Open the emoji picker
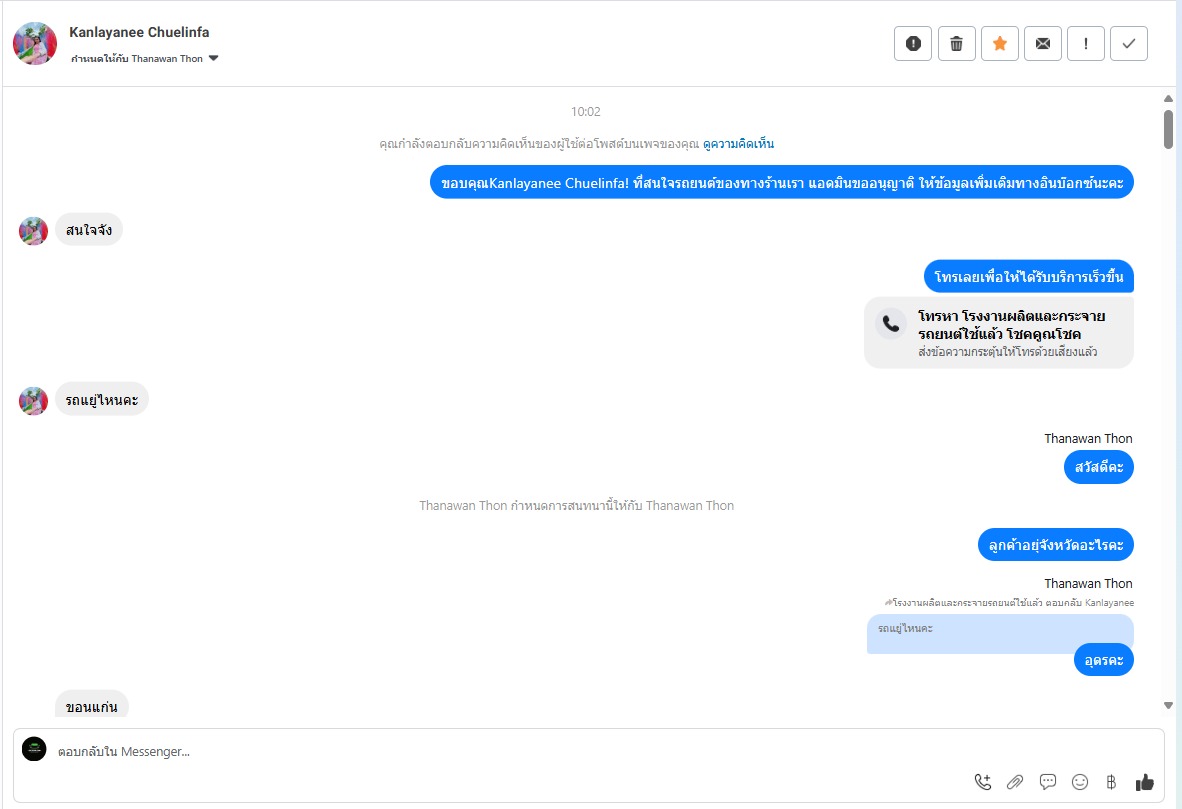1182x809 pixels. coord(1080,782)
